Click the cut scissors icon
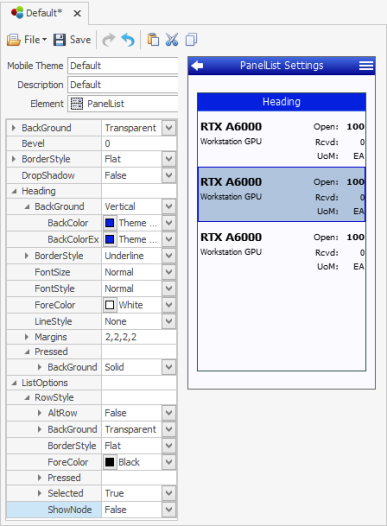This screenshot has width=387, height=526. coord(172,40)
